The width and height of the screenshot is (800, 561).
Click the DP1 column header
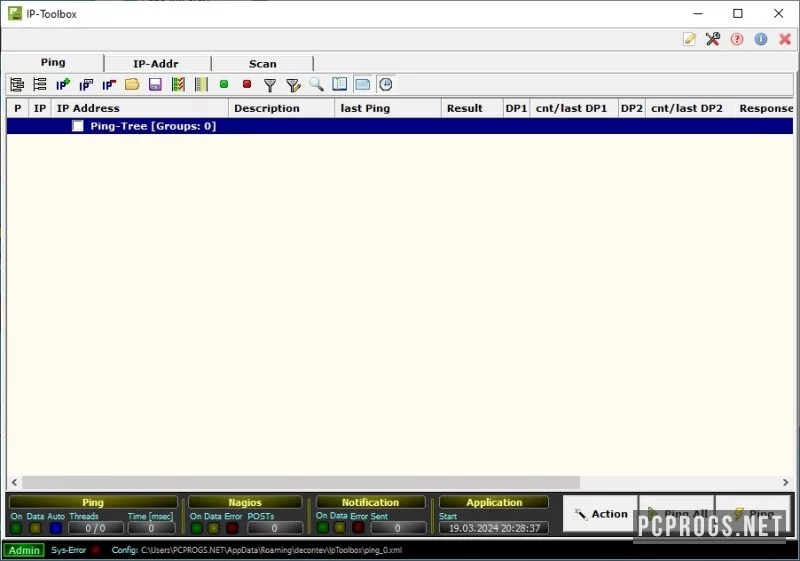click(x=516, y=108)
